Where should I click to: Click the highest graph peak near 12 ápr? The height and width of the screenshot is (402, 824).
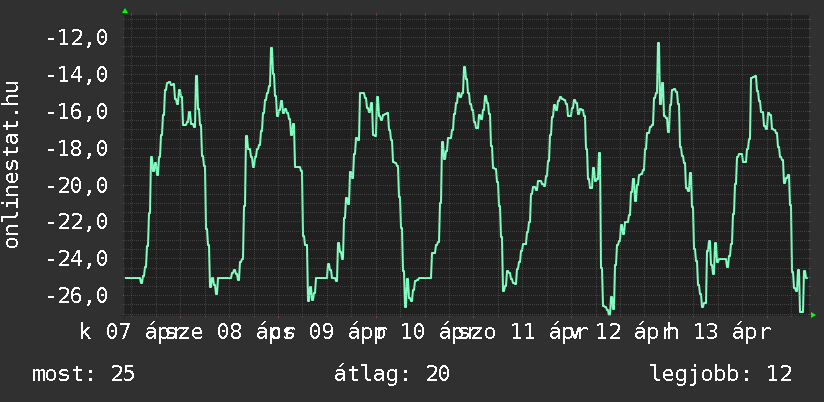[x=658, y=44]
